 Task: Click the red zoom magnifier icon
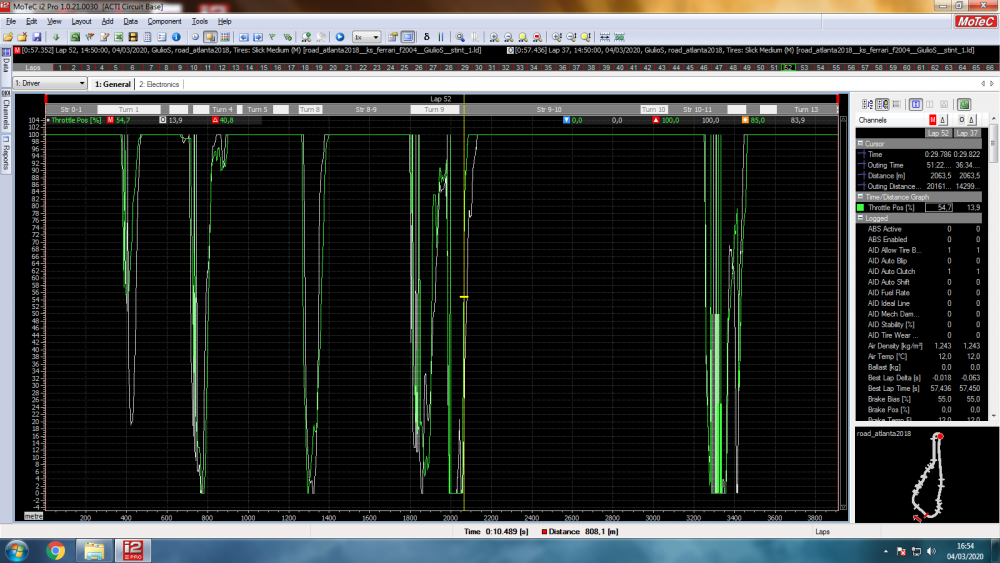pos(537,37)
